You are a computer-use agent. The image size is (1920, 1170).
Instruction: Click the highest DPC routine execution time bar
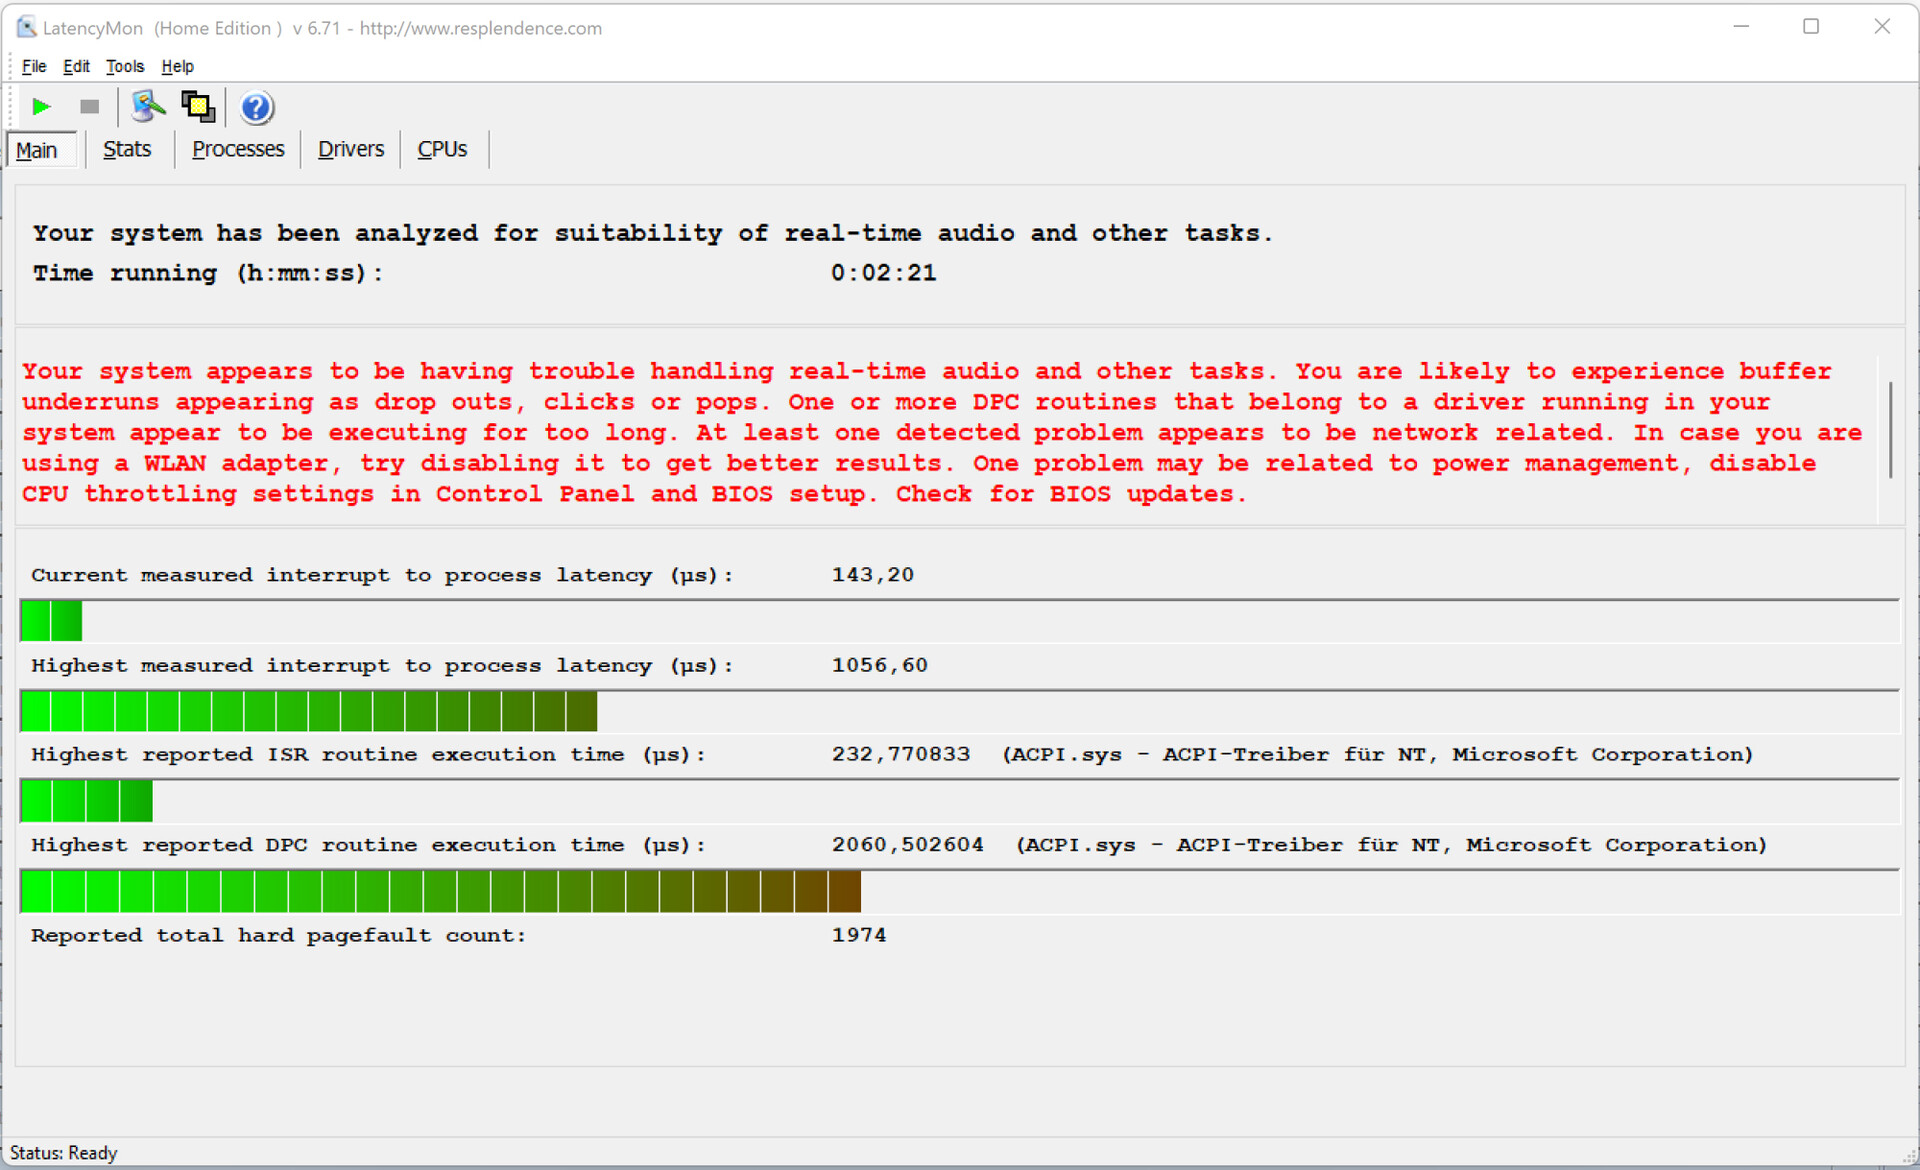pos(440,891)
